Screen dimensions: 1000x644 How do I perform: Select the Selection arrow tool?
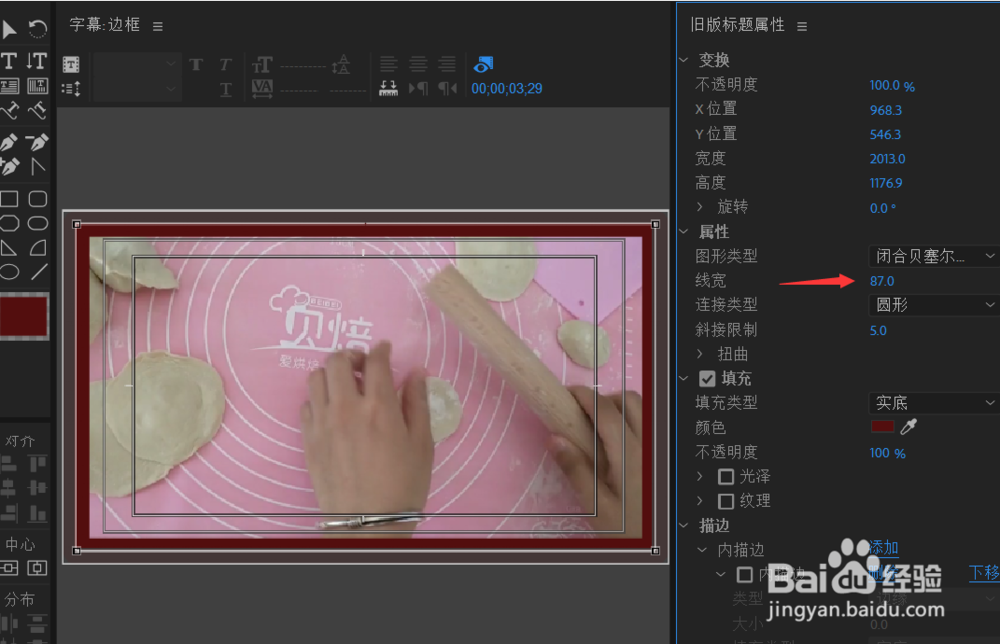click(9, 29)
